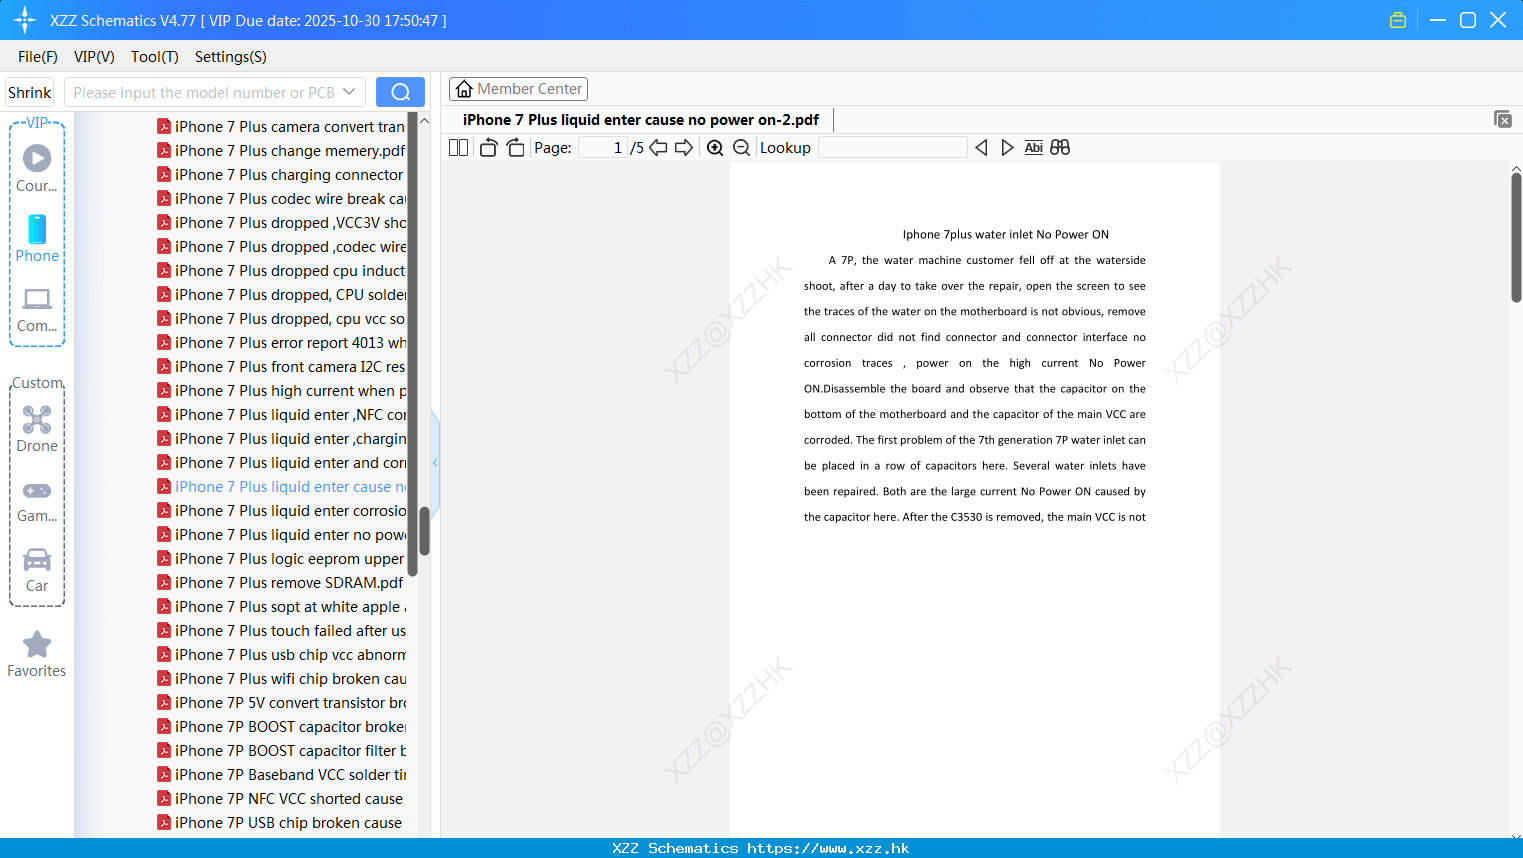Screen dimensions: 1523x858
Task: Open iPhone 7 Plus sopt at white apple file
Action: pyautogui.click(x=281, y=607)
